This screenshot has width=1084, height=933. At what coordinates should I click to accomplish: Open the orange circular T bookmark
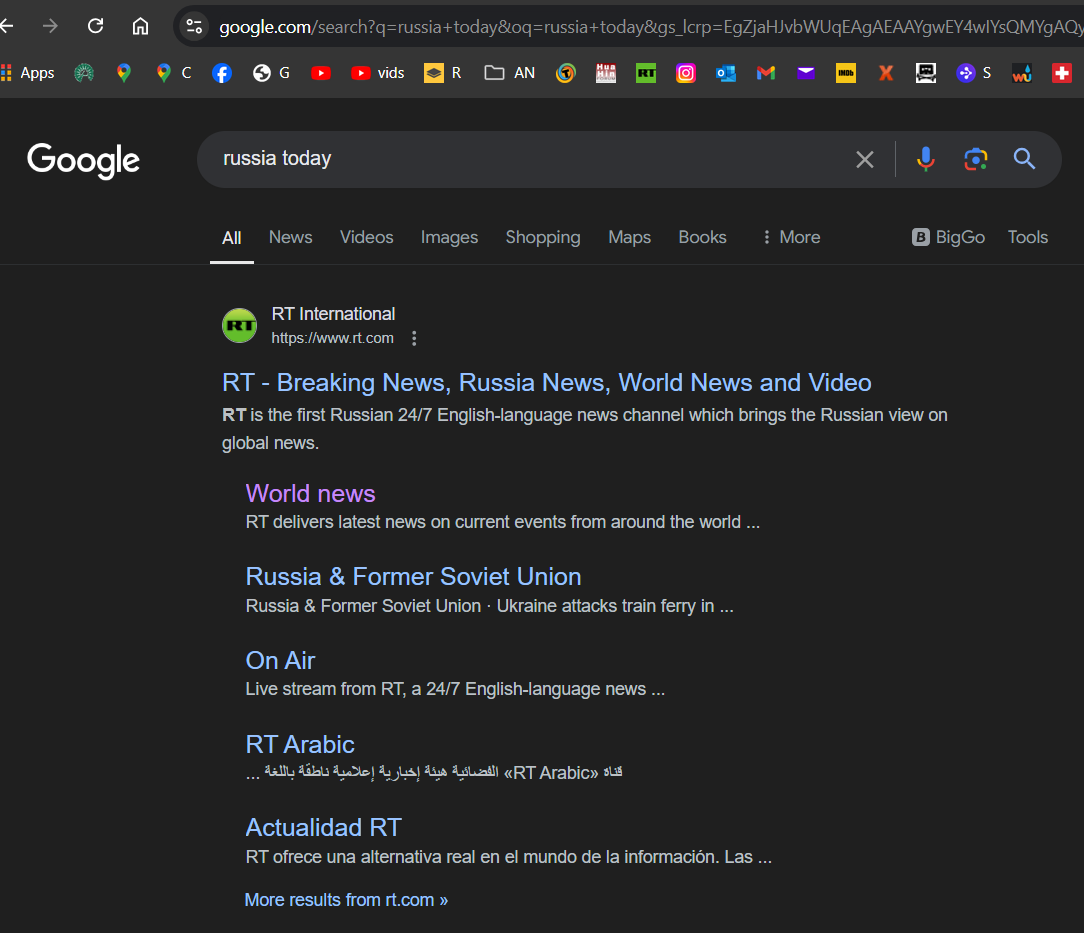566,73
